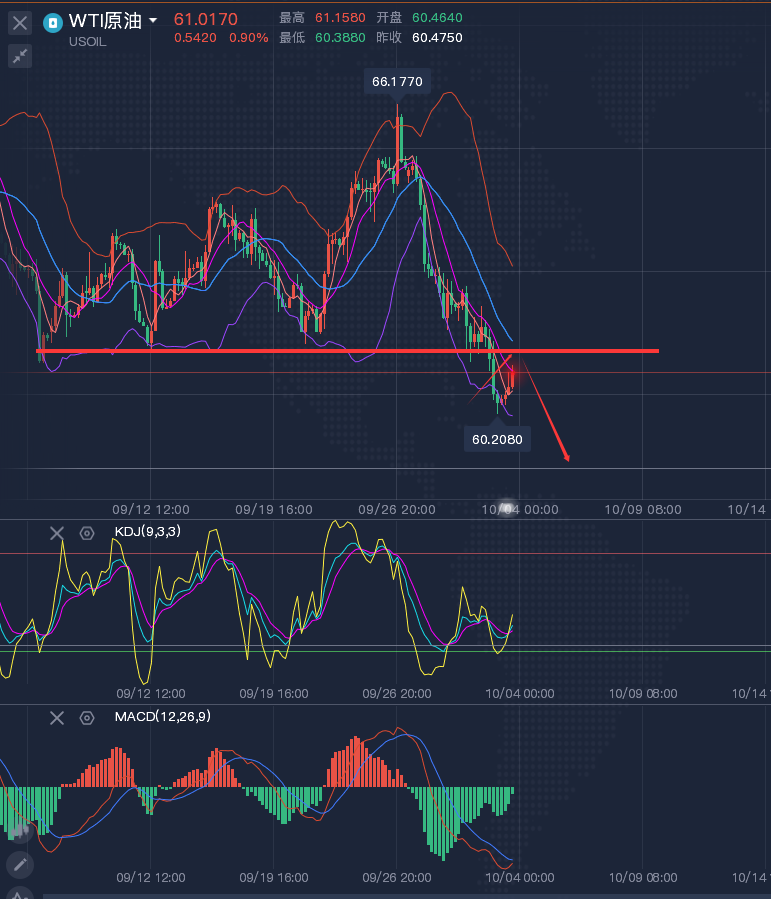The width and height of the screenshot is (771, 899).
Task: Click the price change value 0.5420
Action: pyautogui.click(x=195, y=38)
